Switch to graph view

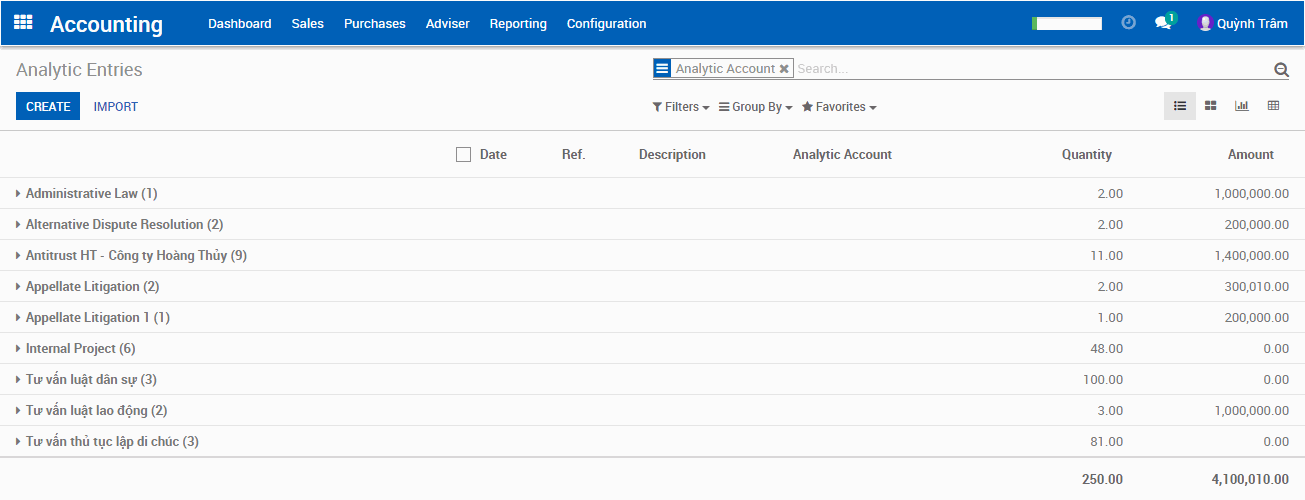click(1242, 106)
